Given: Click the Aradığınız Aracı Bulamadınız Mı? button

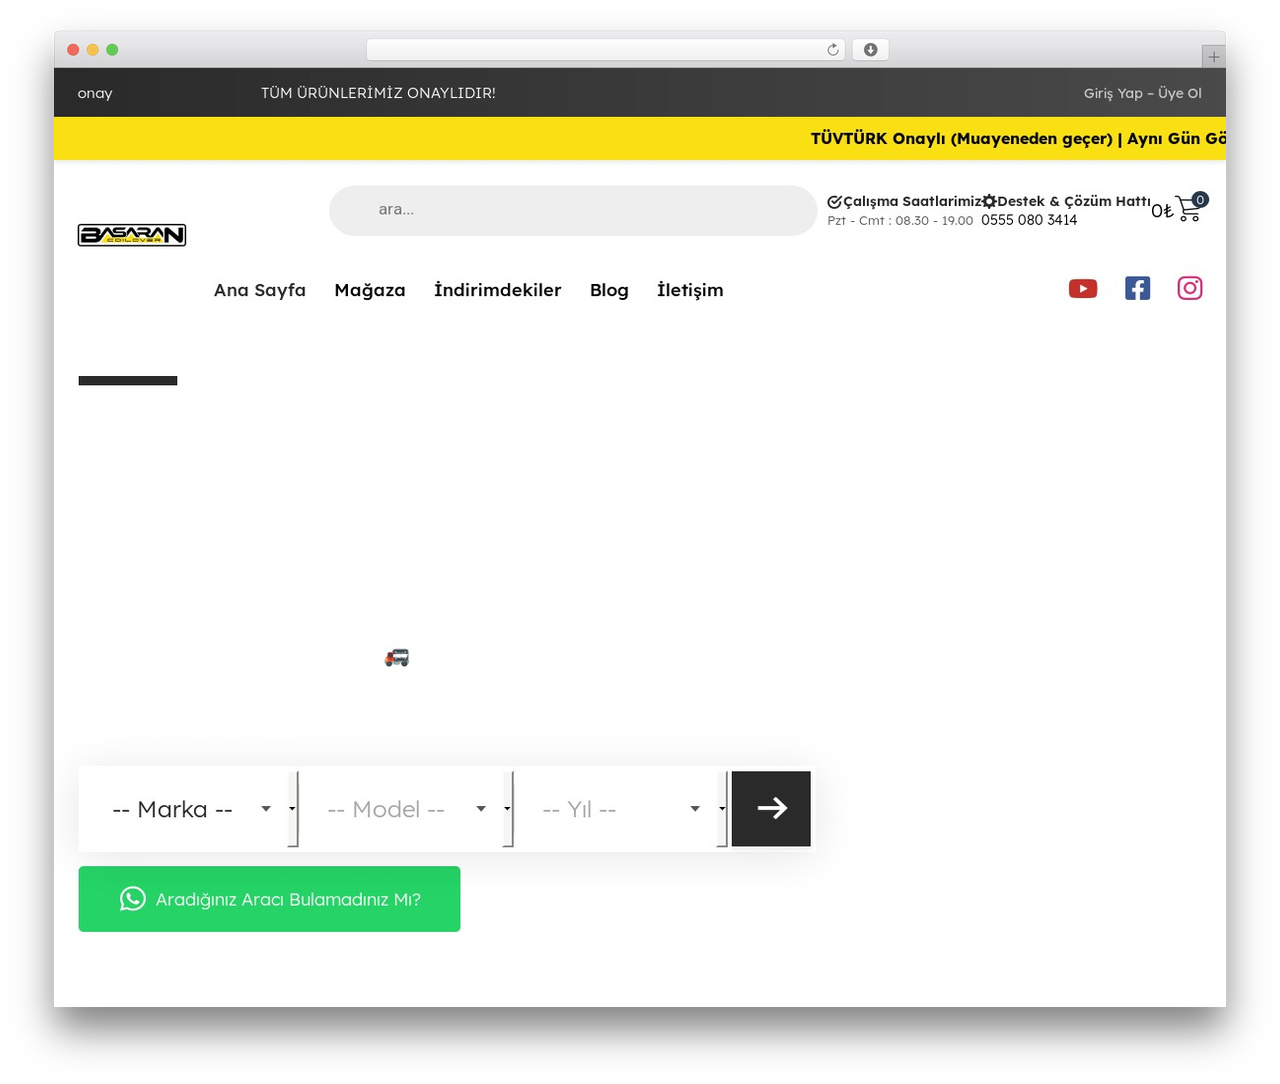Looking at the screenshot, I should click(x=270, y=899).
